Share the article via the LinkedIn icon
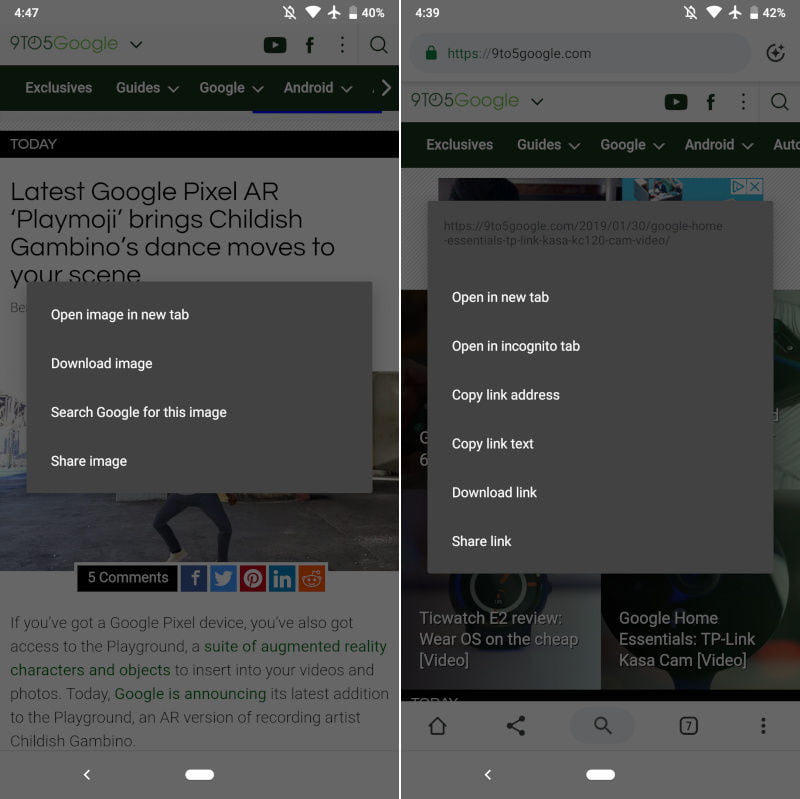This screenshot has width=800, height=799. point(282,578)
